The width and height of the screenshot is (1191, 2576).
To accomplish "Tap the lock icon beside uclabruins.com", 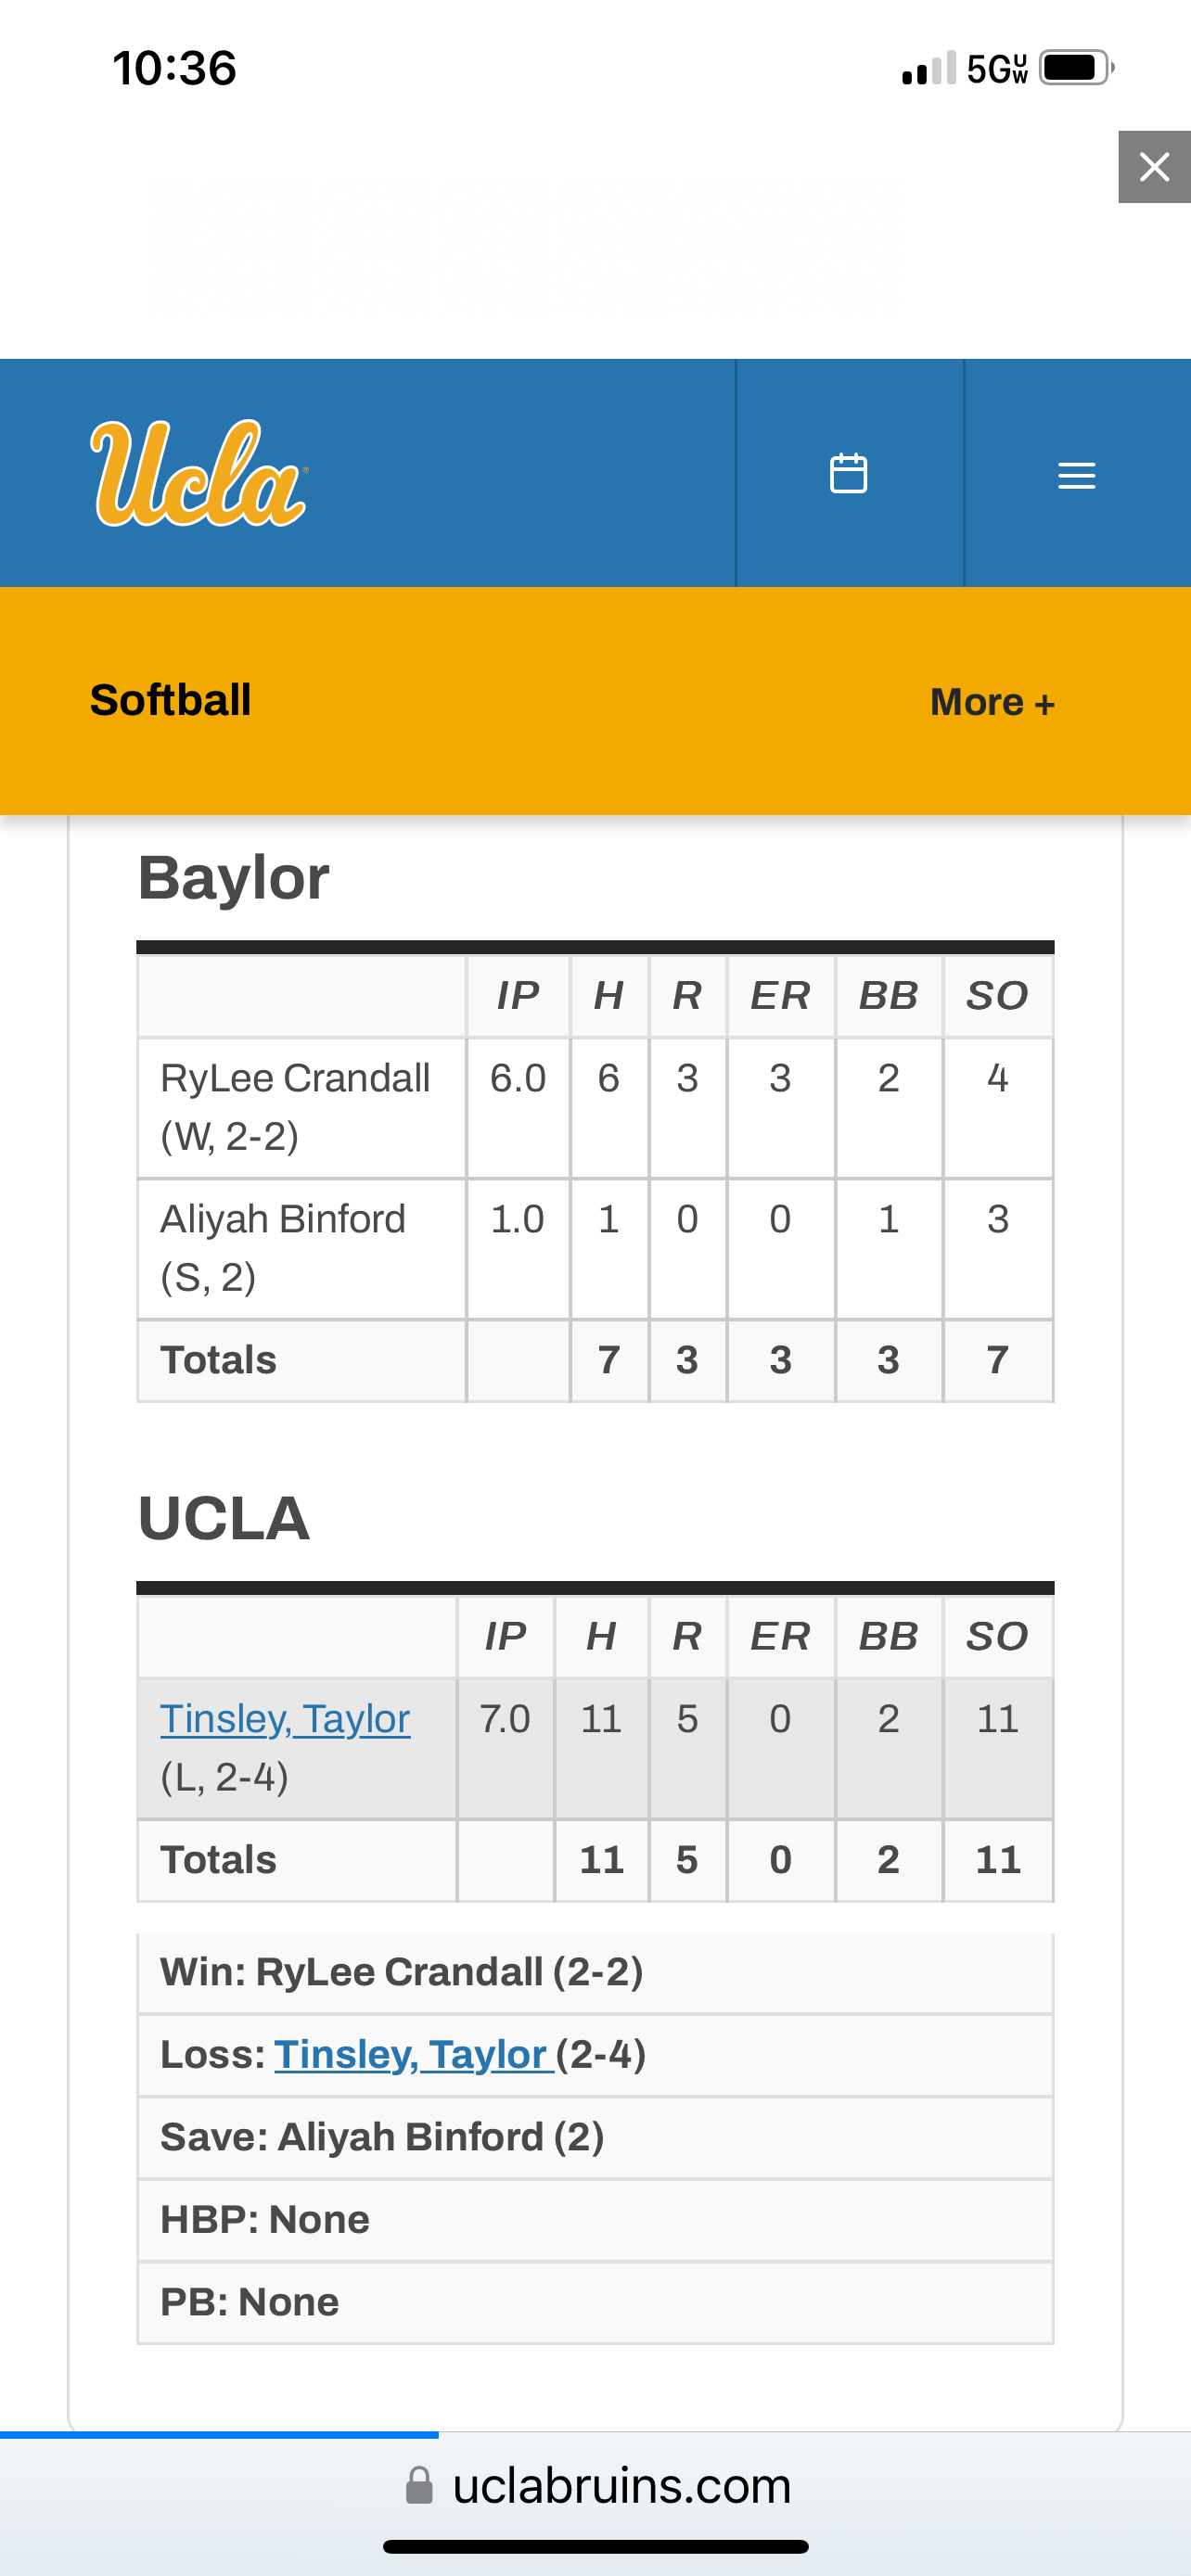I will pos(419,2485).
